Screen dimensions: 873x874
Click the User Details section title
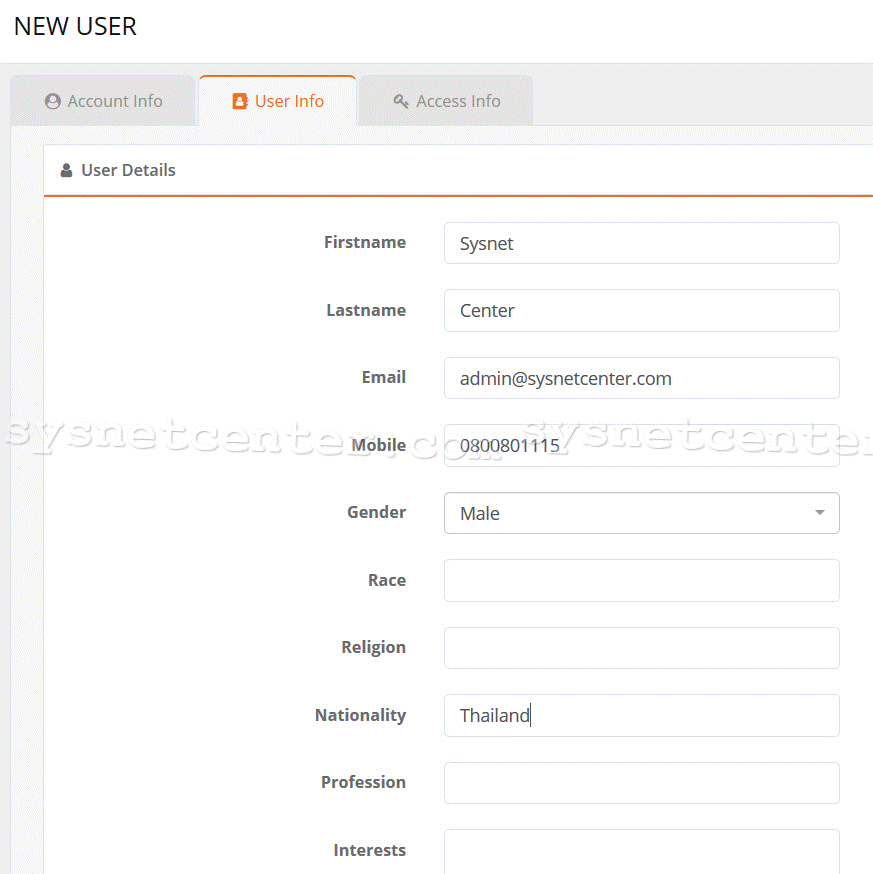(x=128, y=170)
